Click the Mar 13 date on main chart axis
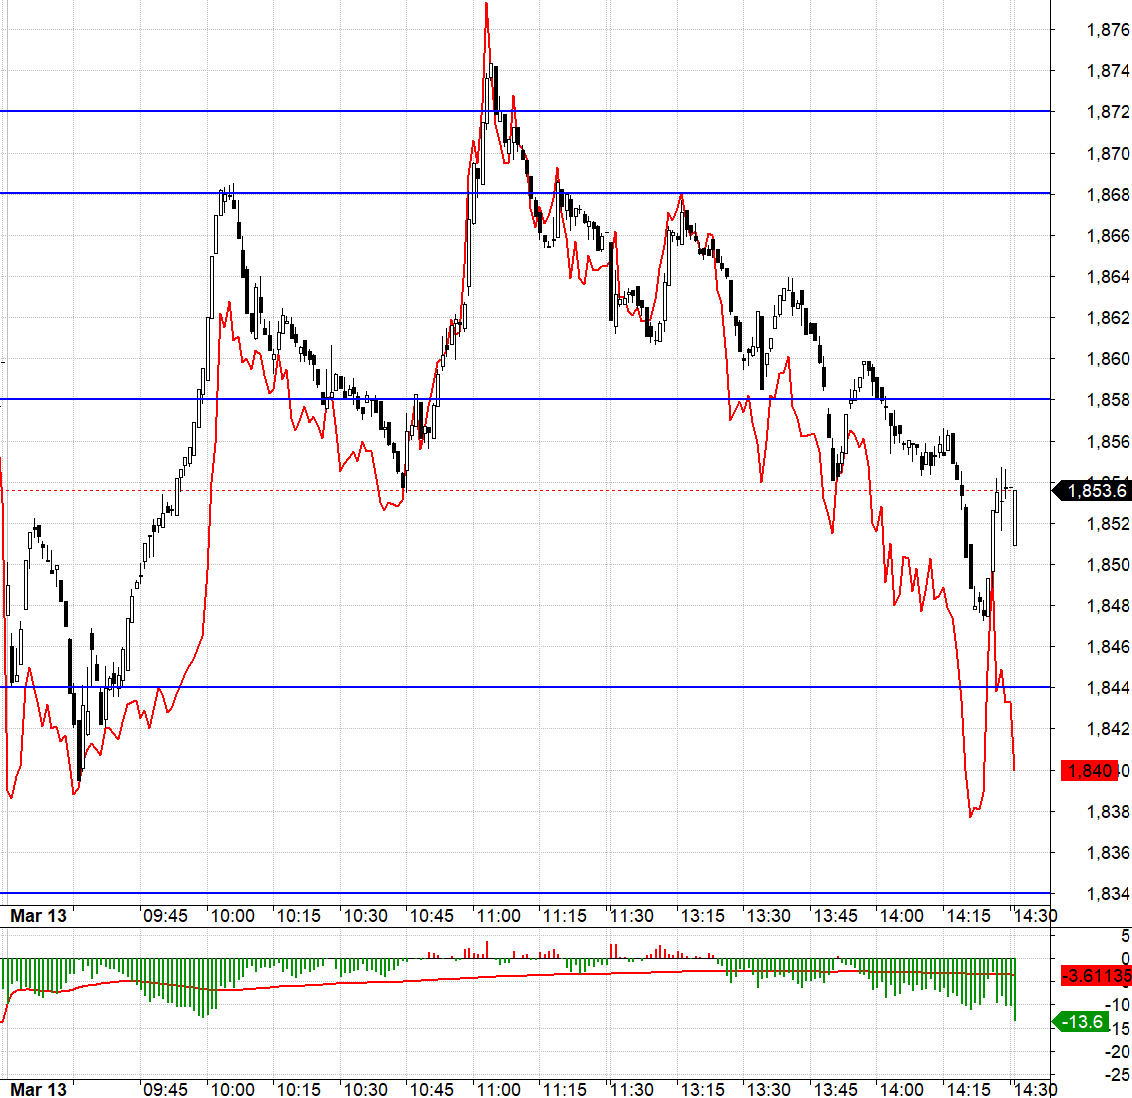The height and width of the screenshot is (1098, 1132). 38,916
